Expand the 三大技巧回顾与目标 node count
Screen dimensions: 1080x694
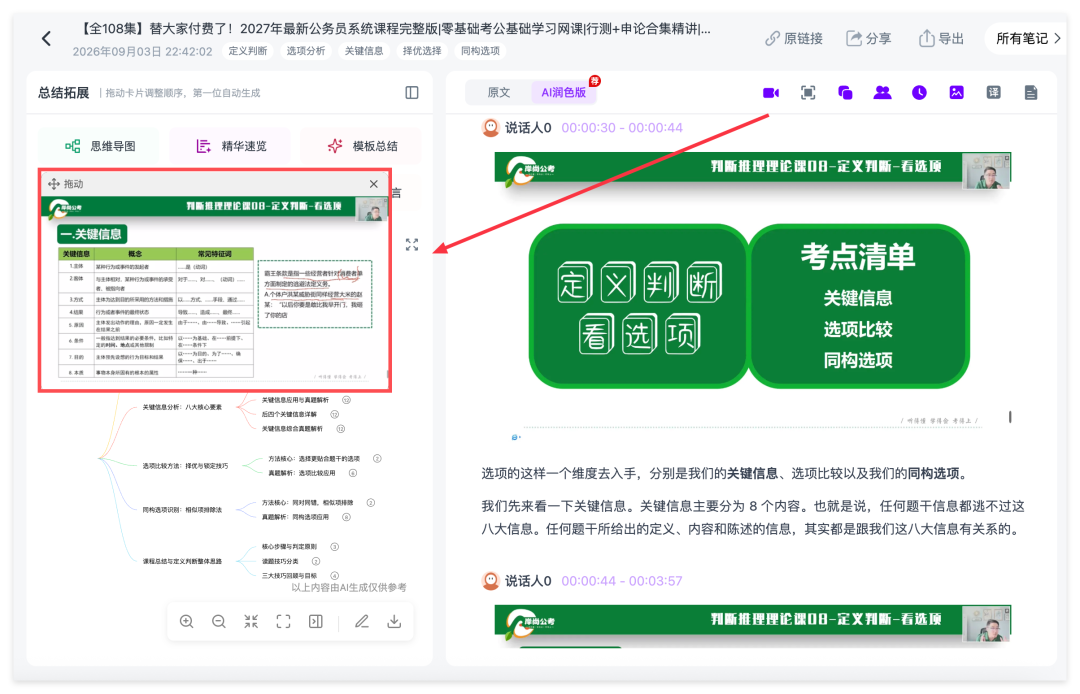[x=334, y=576]
